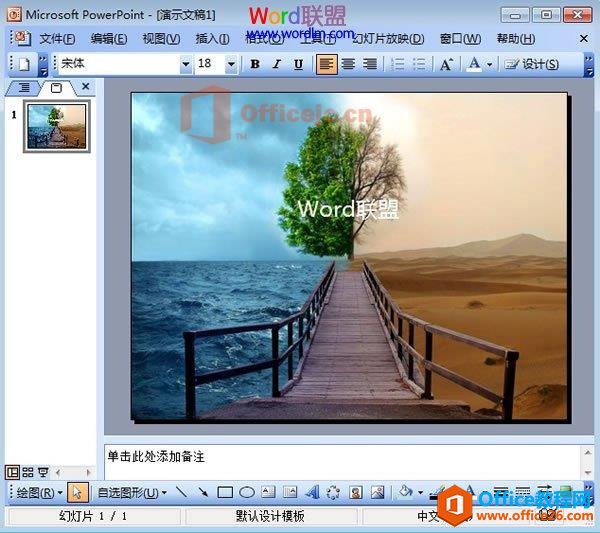The image size is (600, 533).
Task: Apply right text alignment
Action: click(x=370, y=64)
